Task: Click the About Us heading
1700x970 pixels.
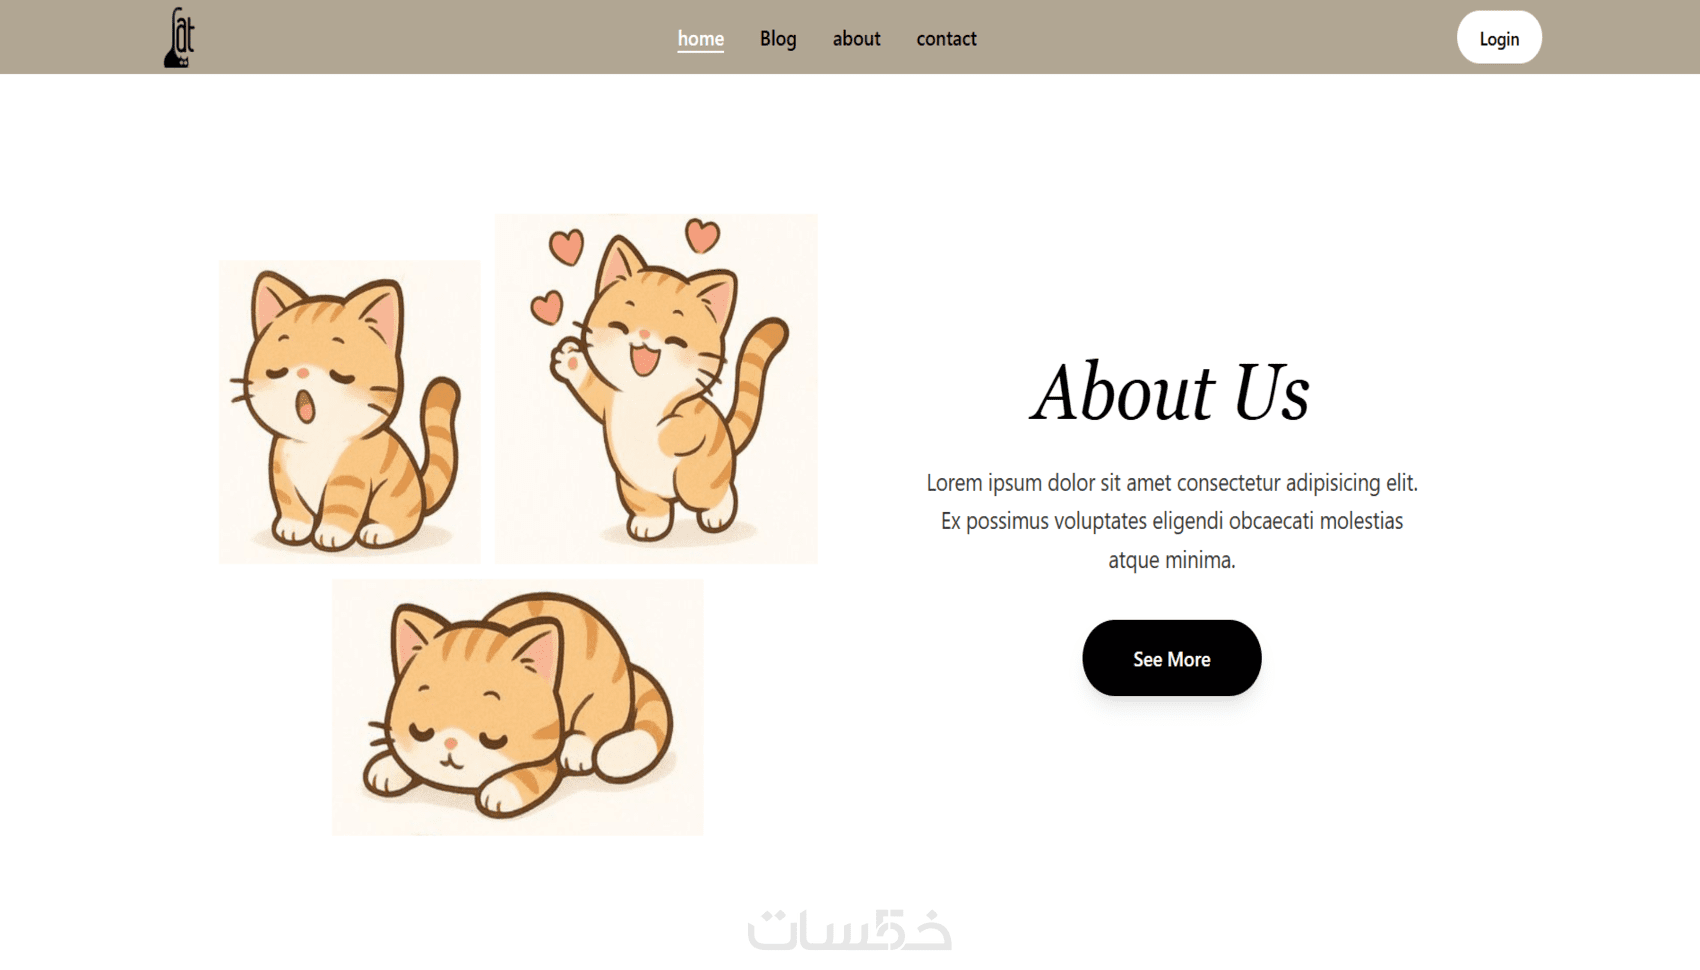Action: (x=1171, y=392)
